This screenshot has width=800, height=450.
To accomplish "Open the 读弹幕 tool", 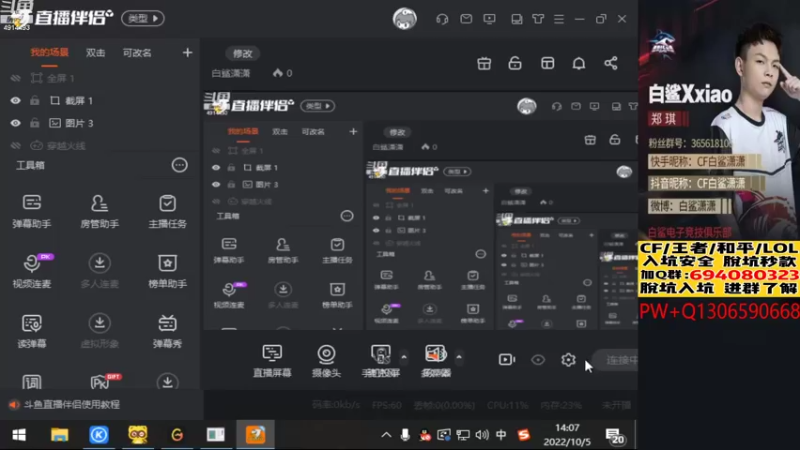I will pyautogui.click(x=32, y=331).
